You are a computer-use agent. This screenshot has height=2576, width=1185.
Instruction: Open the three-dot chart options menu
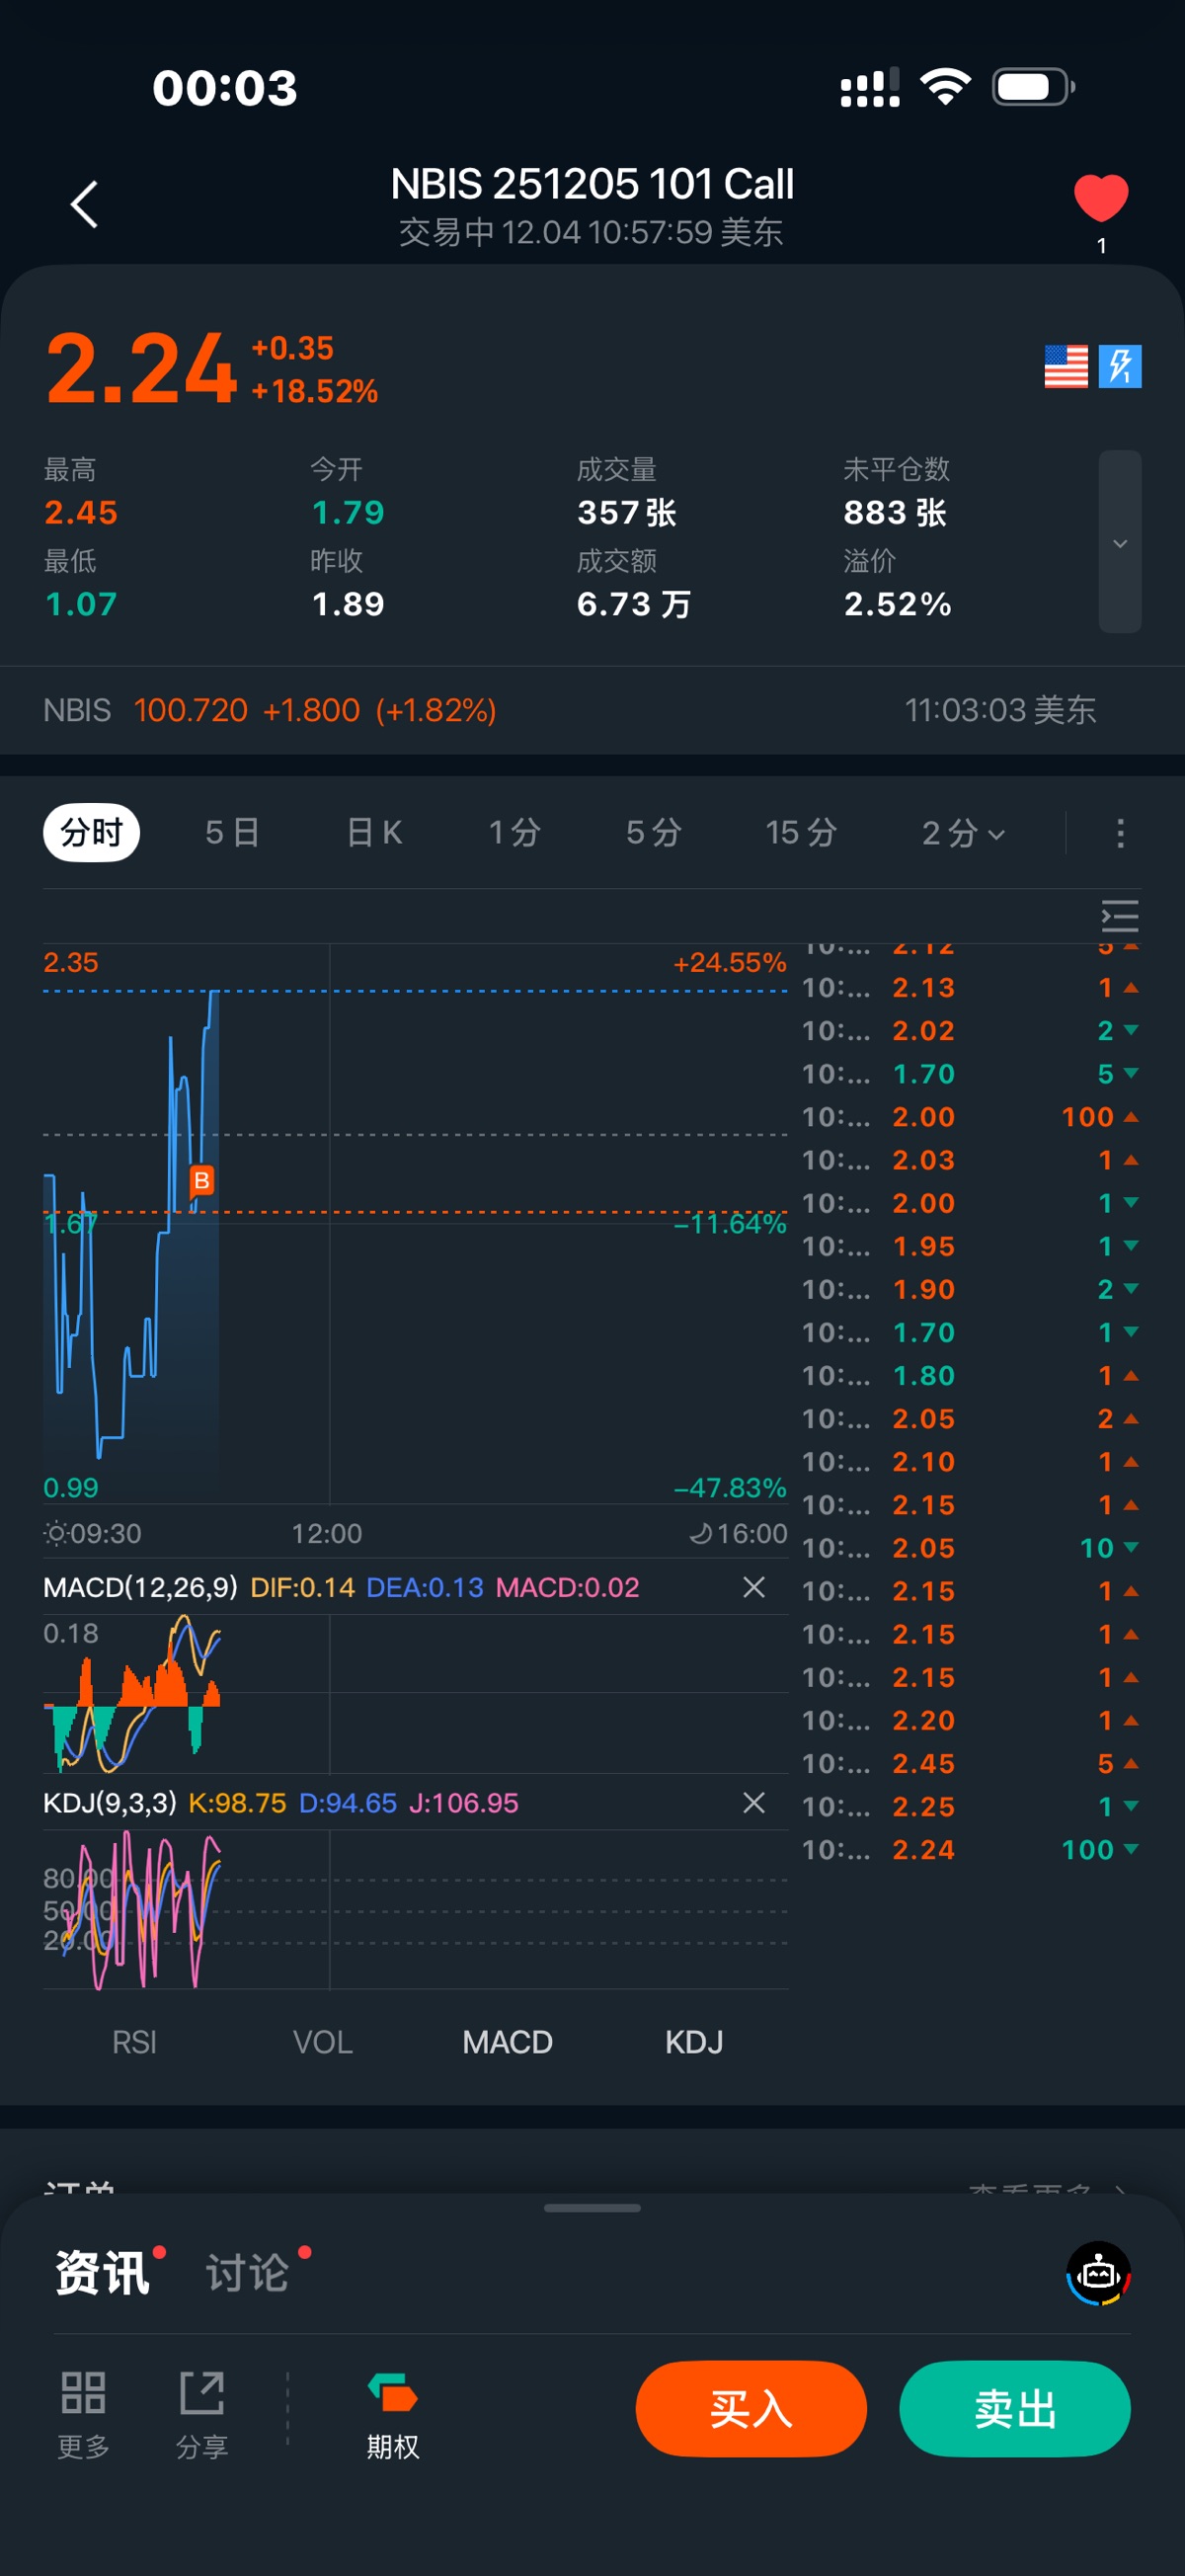[x=1120, y=833]
